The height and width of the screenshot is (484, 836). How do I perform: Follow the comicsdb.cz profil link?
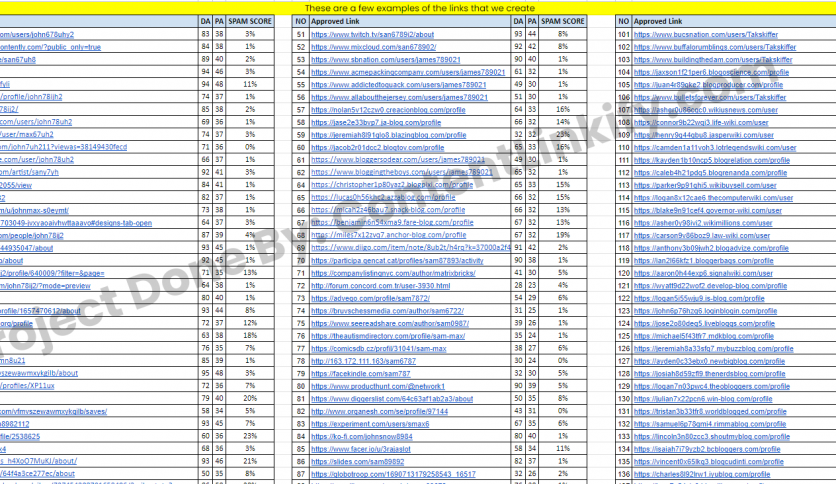379,349
